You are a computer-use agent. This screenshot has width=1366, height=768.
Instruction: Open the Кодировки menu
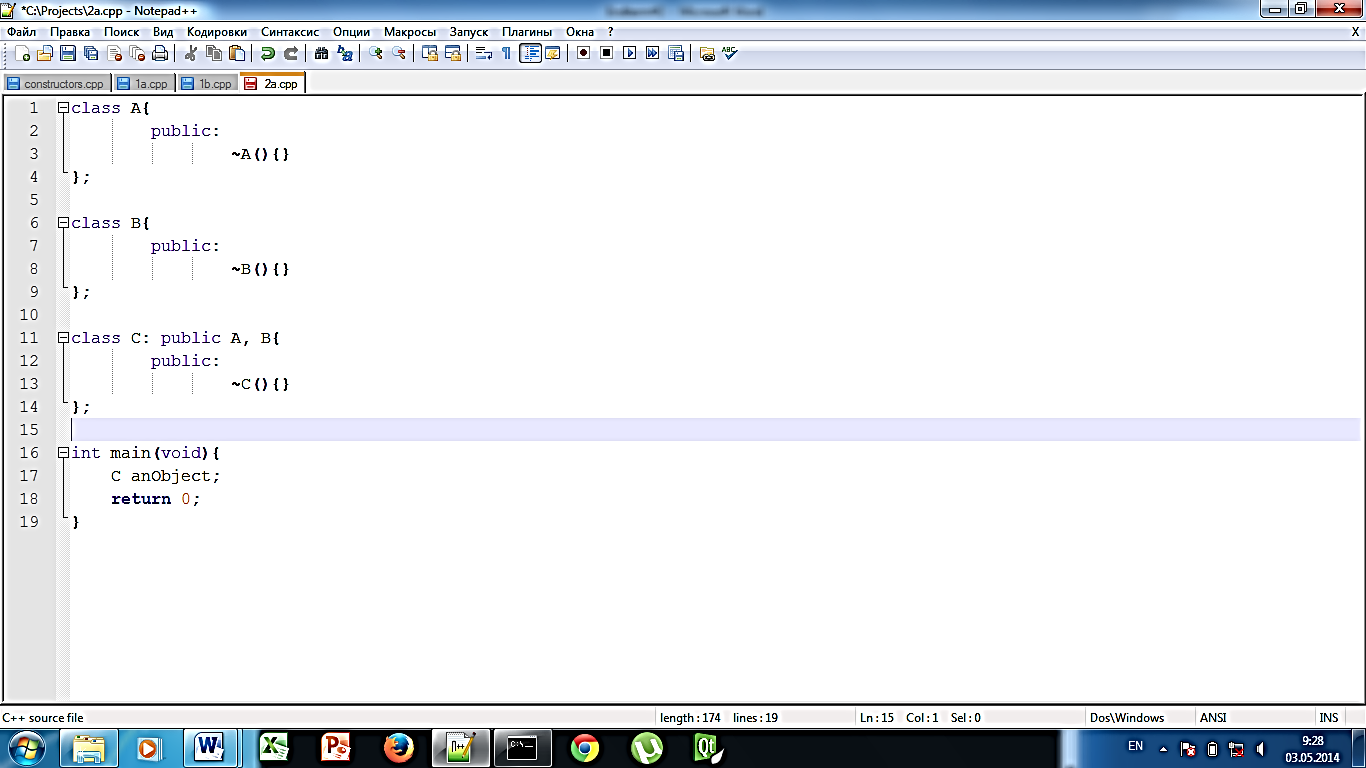[217, 32]
